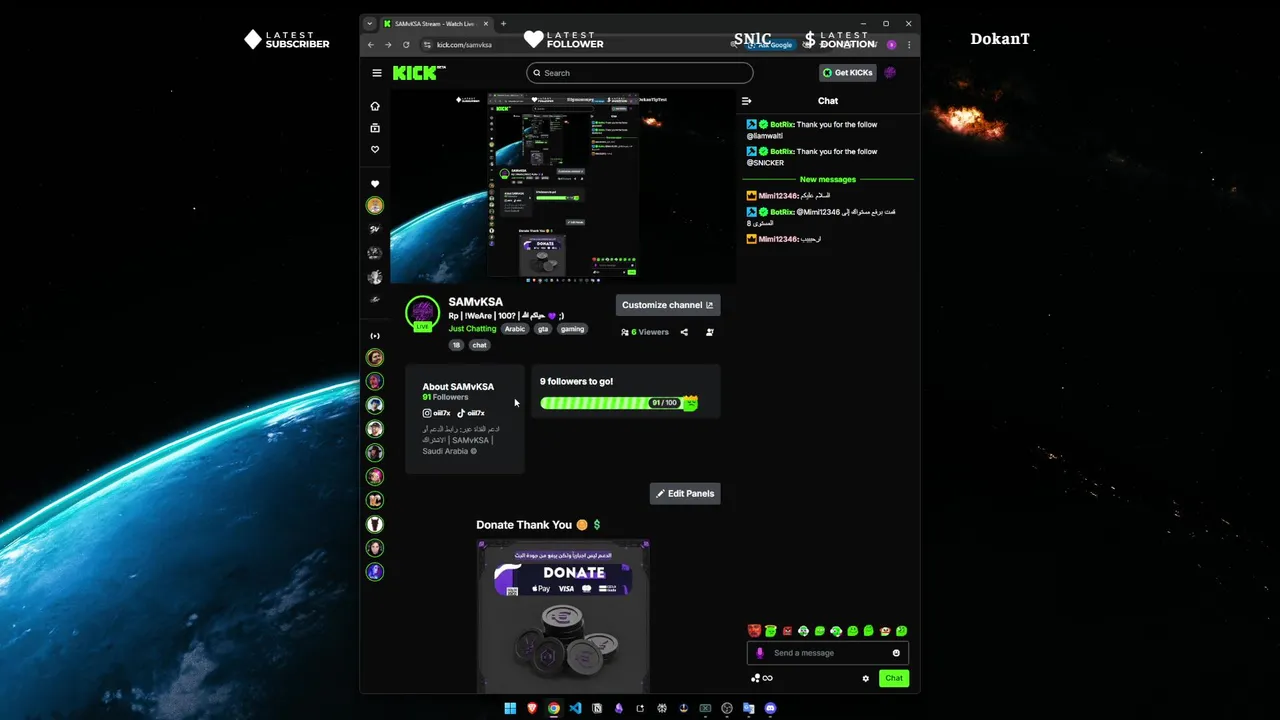Click Customize channel button
1280x720 pixels.
pyautogui.click(x=668, y=305)
